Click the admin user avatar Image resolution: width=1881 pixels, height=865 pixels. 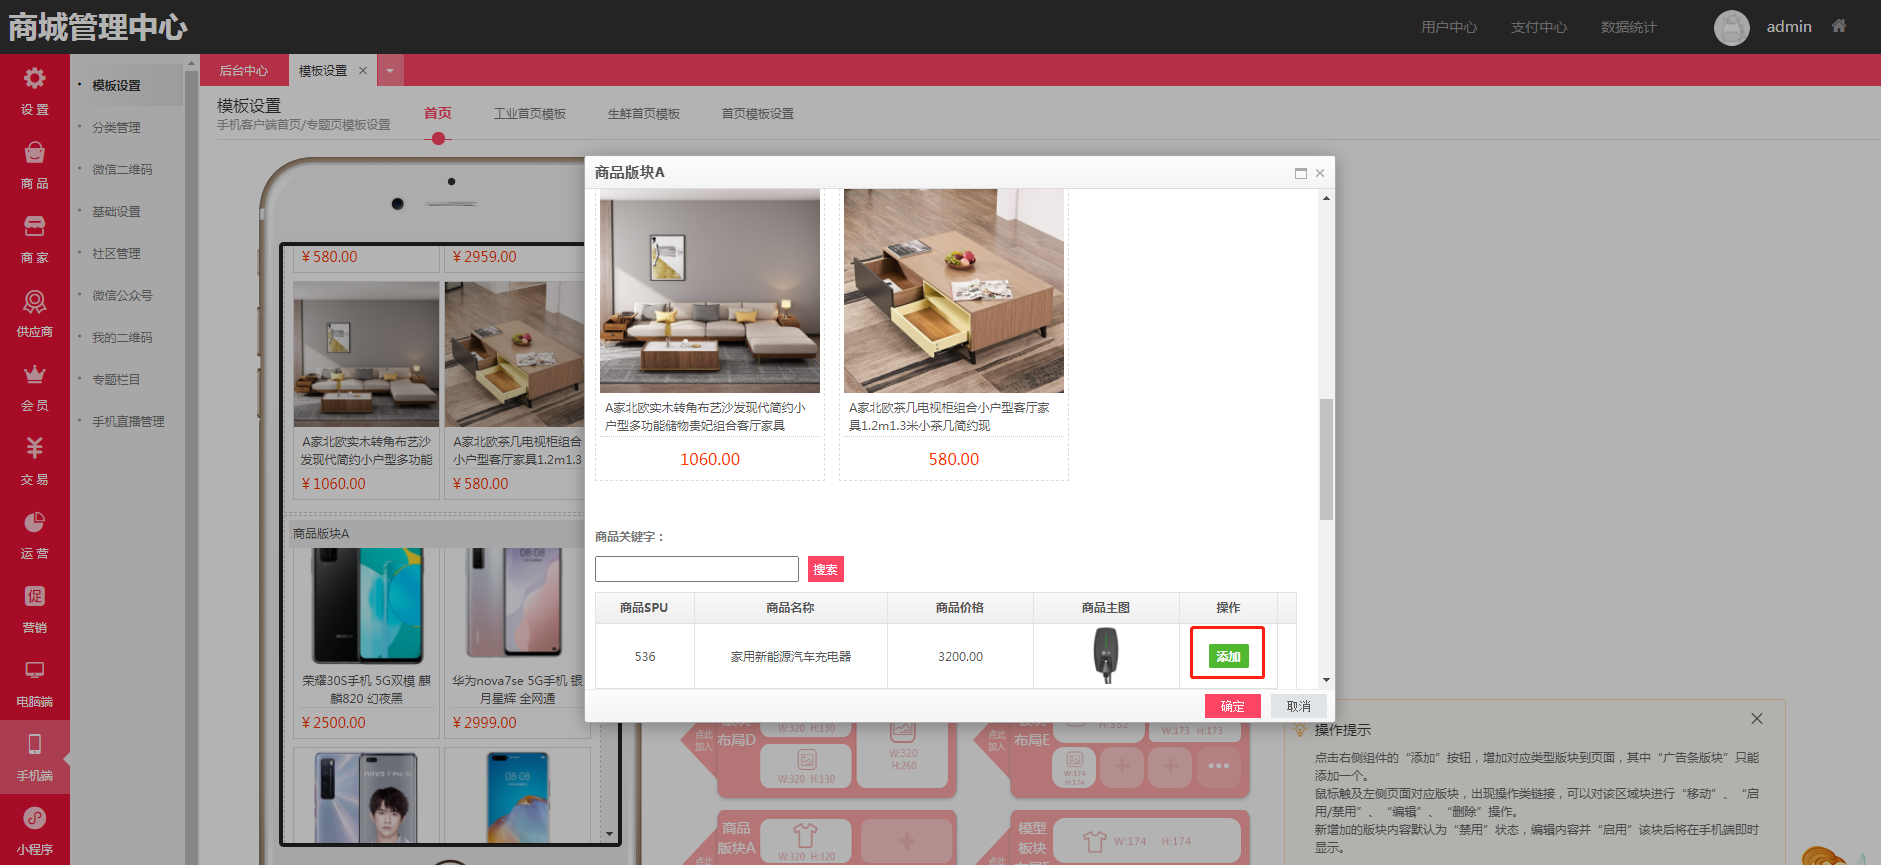point(1732,27)
